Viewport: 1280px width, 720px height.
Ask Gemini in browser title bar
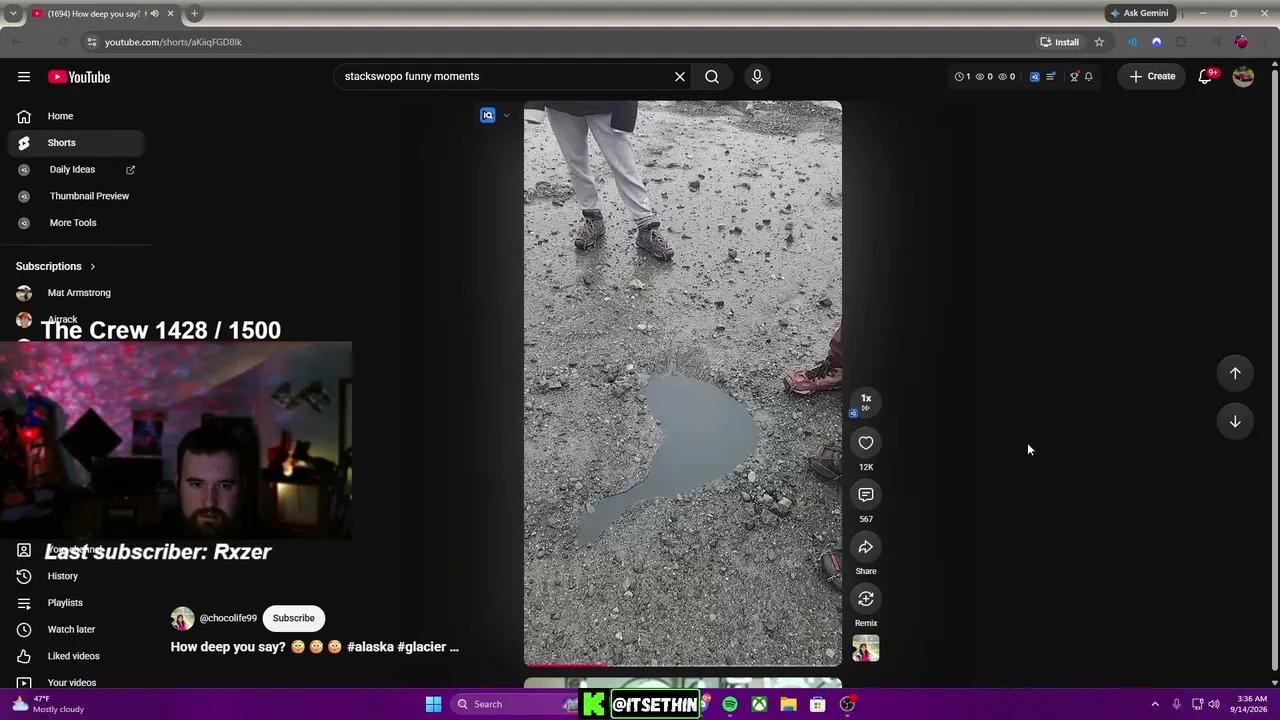pos(1139,14)
